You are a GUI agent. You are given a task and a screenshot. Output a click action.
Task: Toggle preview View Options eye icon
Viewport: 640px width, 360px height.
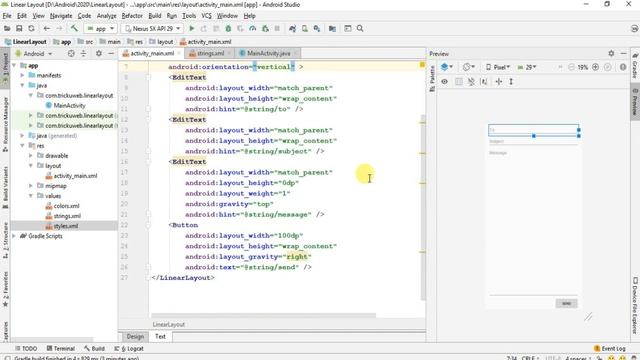coord(444,82)
